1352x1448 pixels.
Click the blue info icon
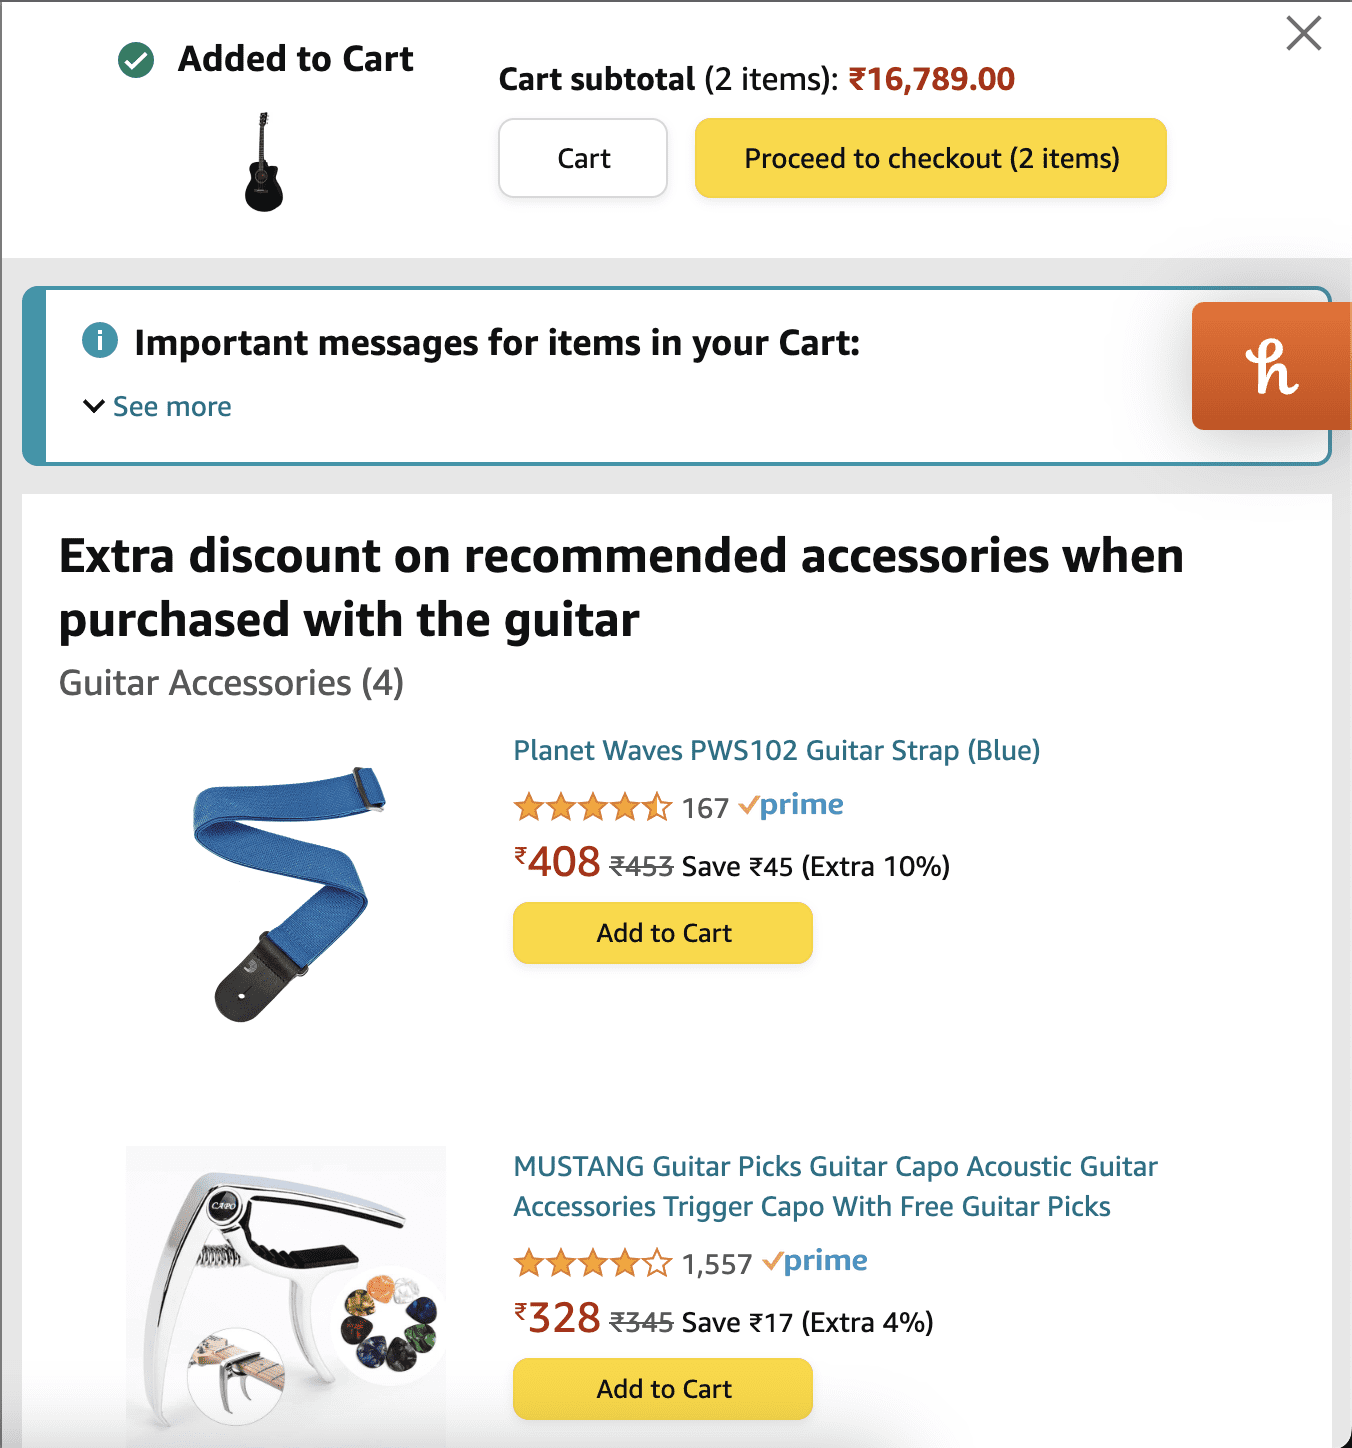[100, 341]
